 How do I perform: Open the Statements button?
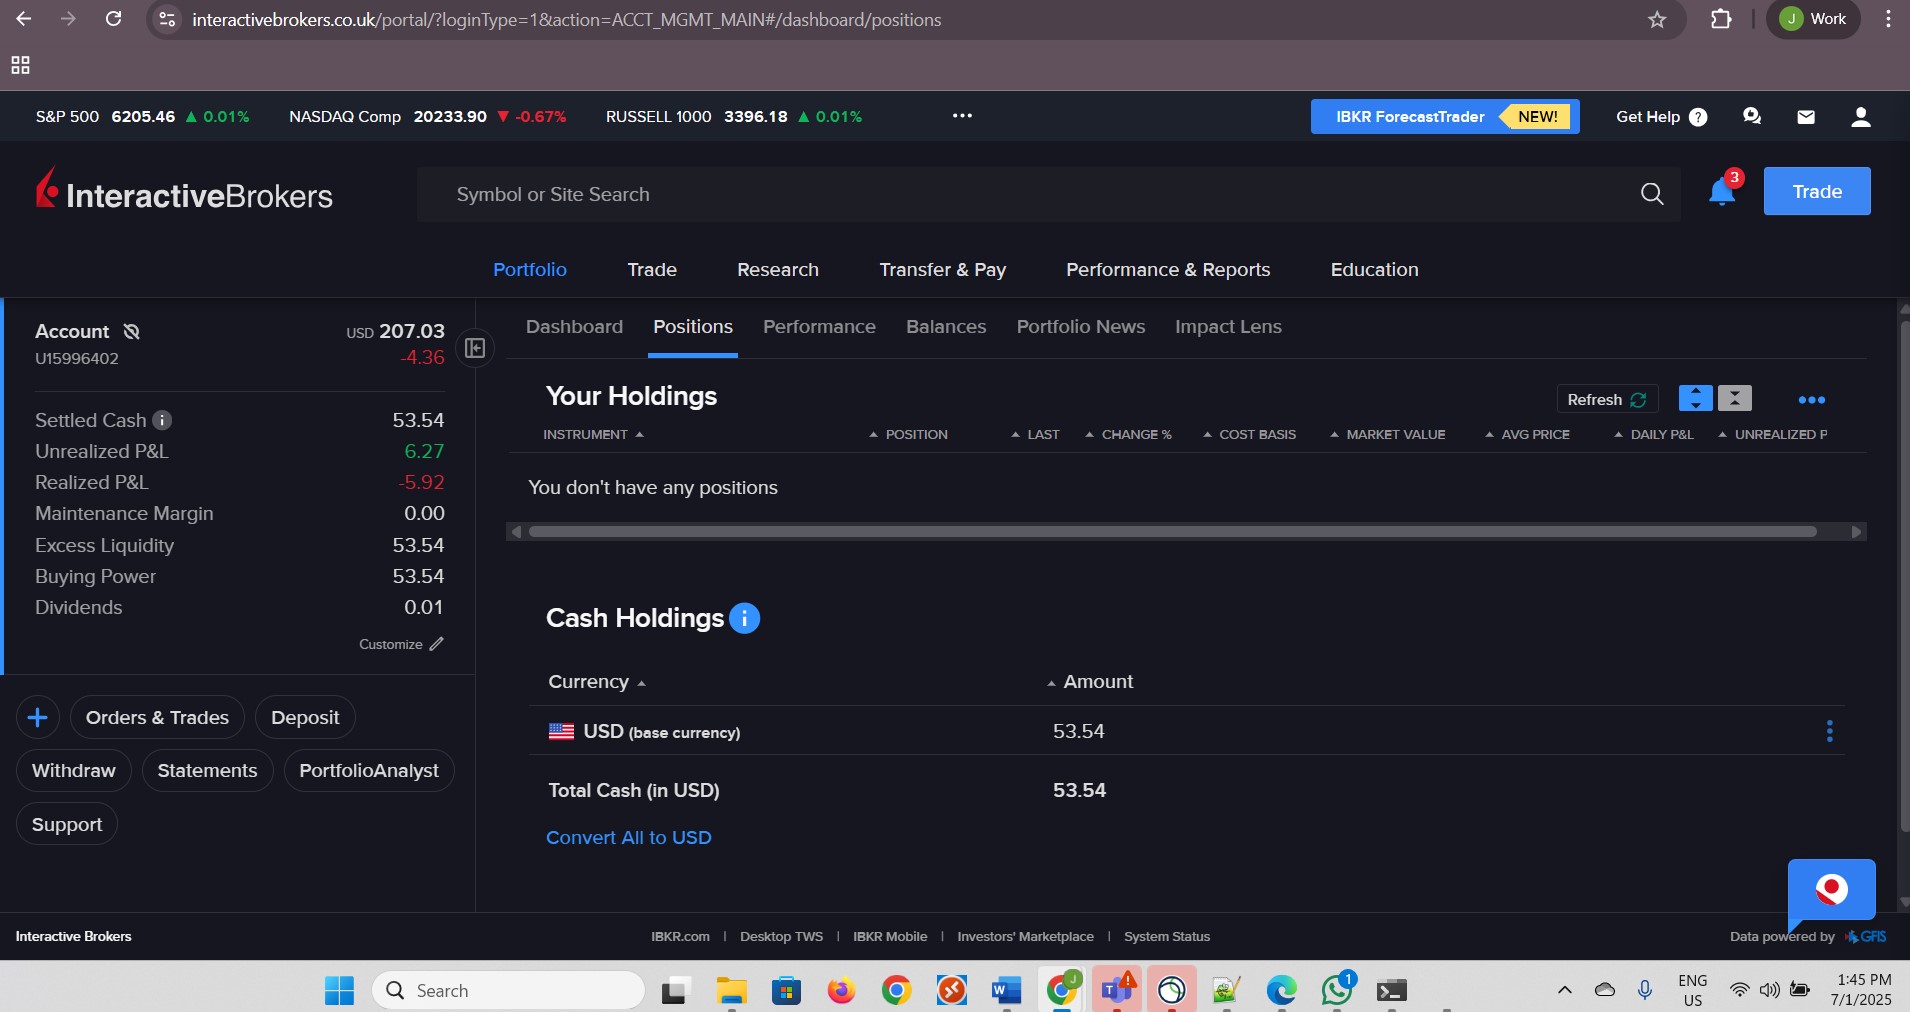point(207,770)
